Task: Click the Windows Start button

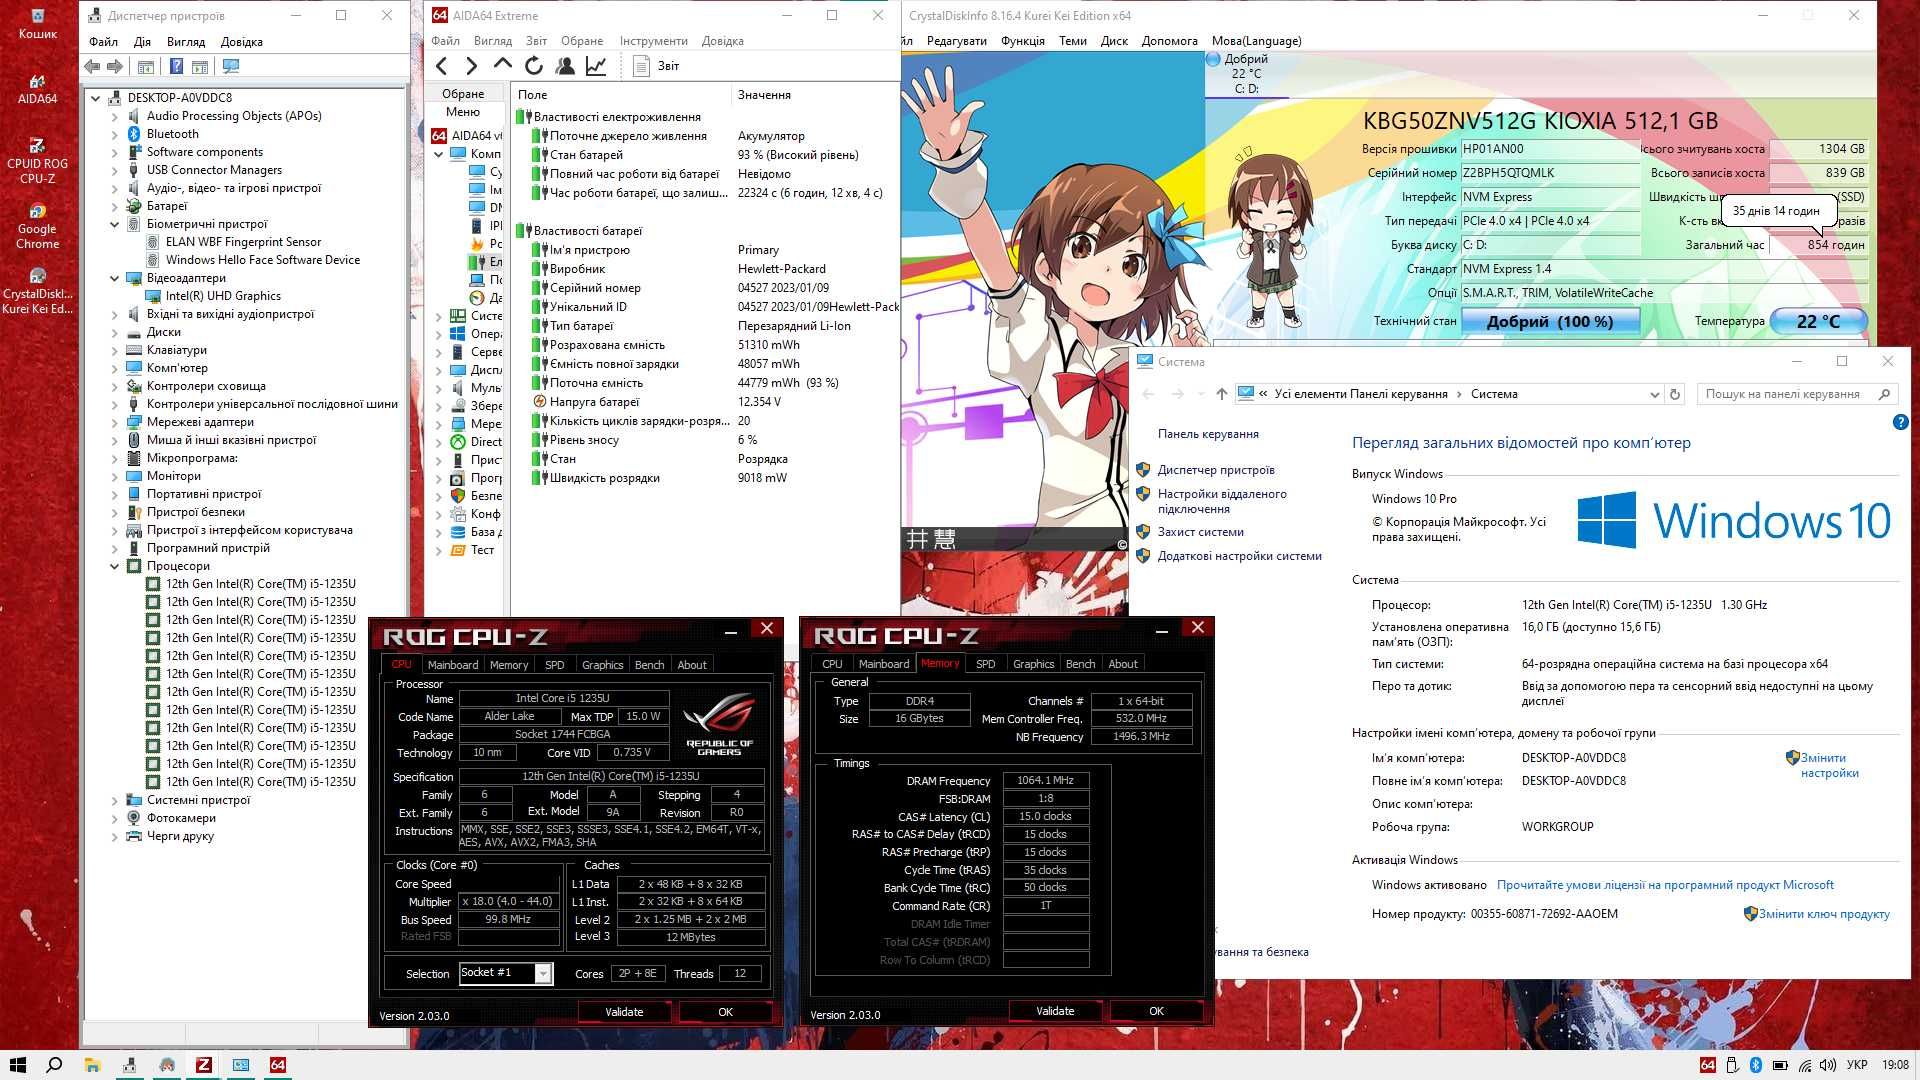Action: point(17,1065)
